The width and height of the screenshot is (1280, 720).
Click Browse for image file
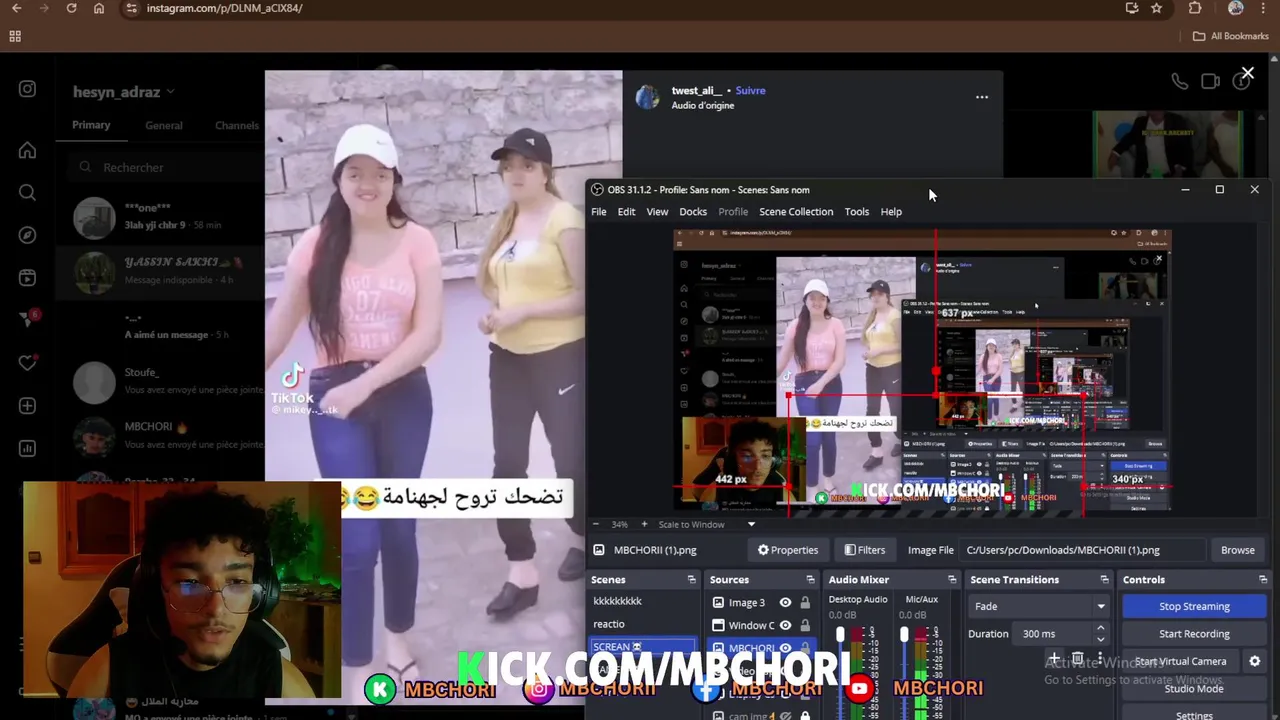point(1237,550)
